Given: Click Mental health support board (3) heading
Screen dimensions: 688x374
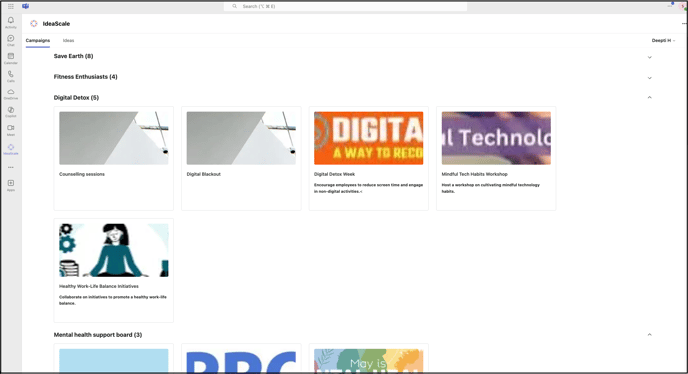Looking at the screenshot, I should (x=98, y=334).
